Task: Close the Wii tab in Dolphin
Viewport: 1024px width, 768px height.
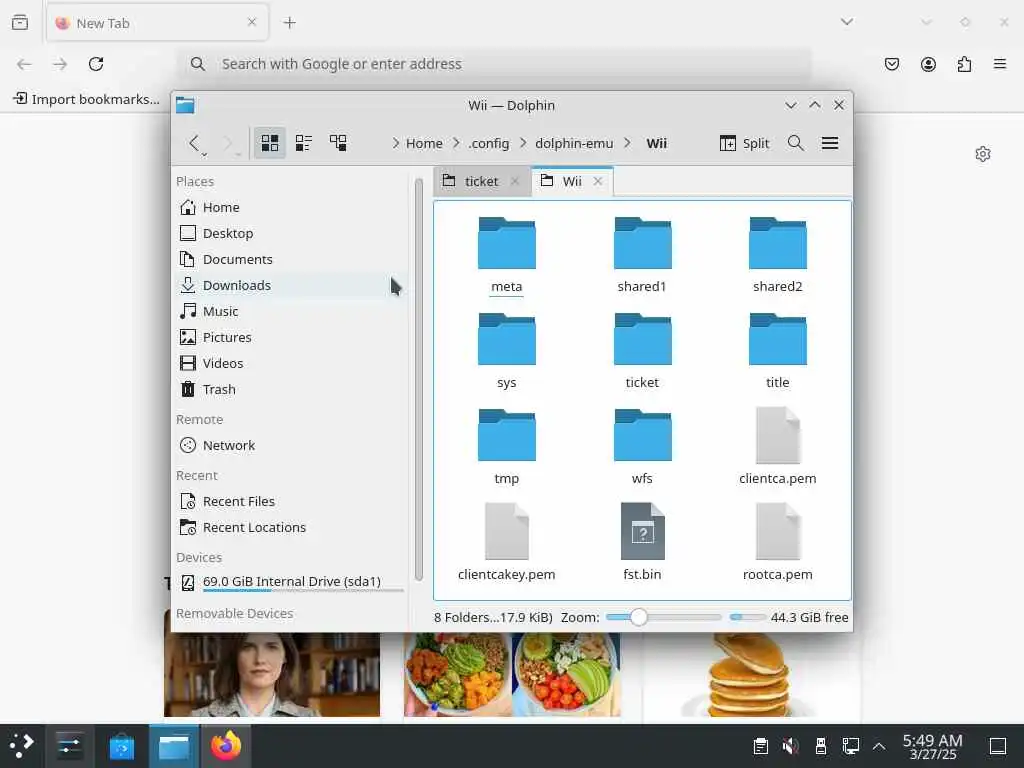Action: (598, 181)
